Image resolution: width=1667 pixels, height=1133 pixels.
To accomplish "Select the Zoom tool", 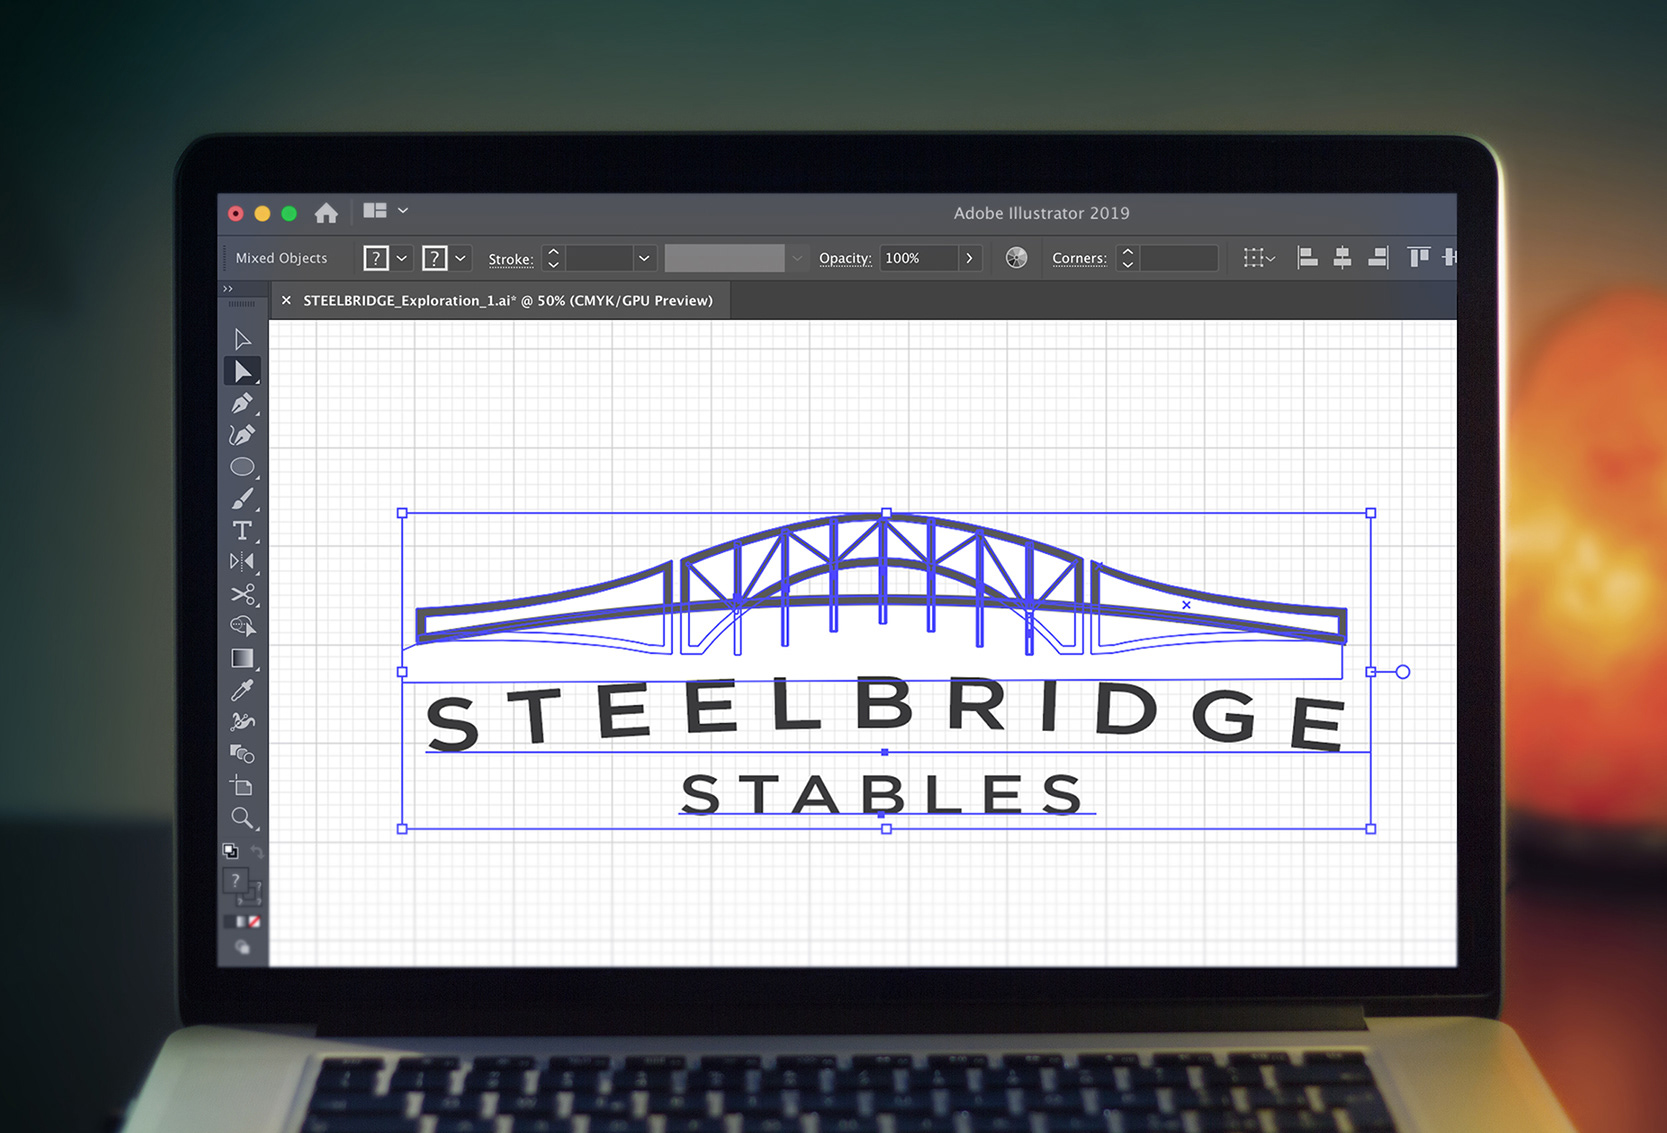I will coord(242,818).
